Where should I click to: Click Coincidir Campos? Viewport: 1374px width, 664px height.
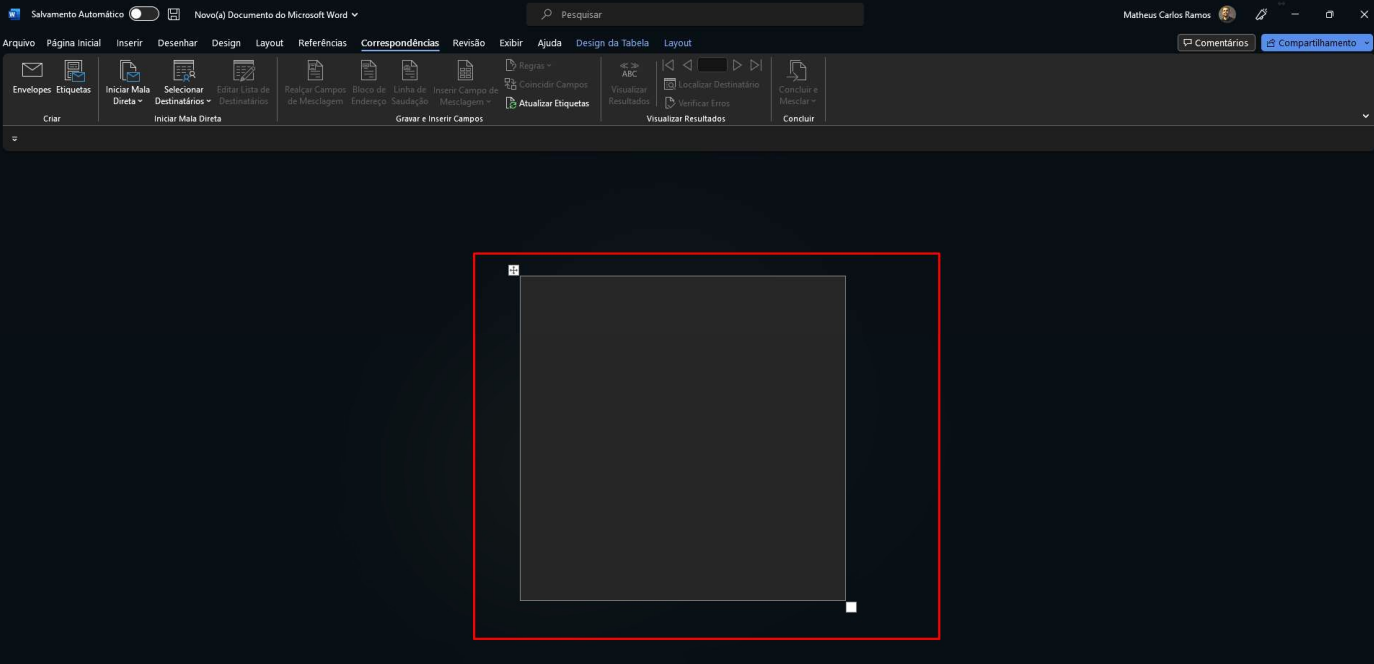(547, 84)
